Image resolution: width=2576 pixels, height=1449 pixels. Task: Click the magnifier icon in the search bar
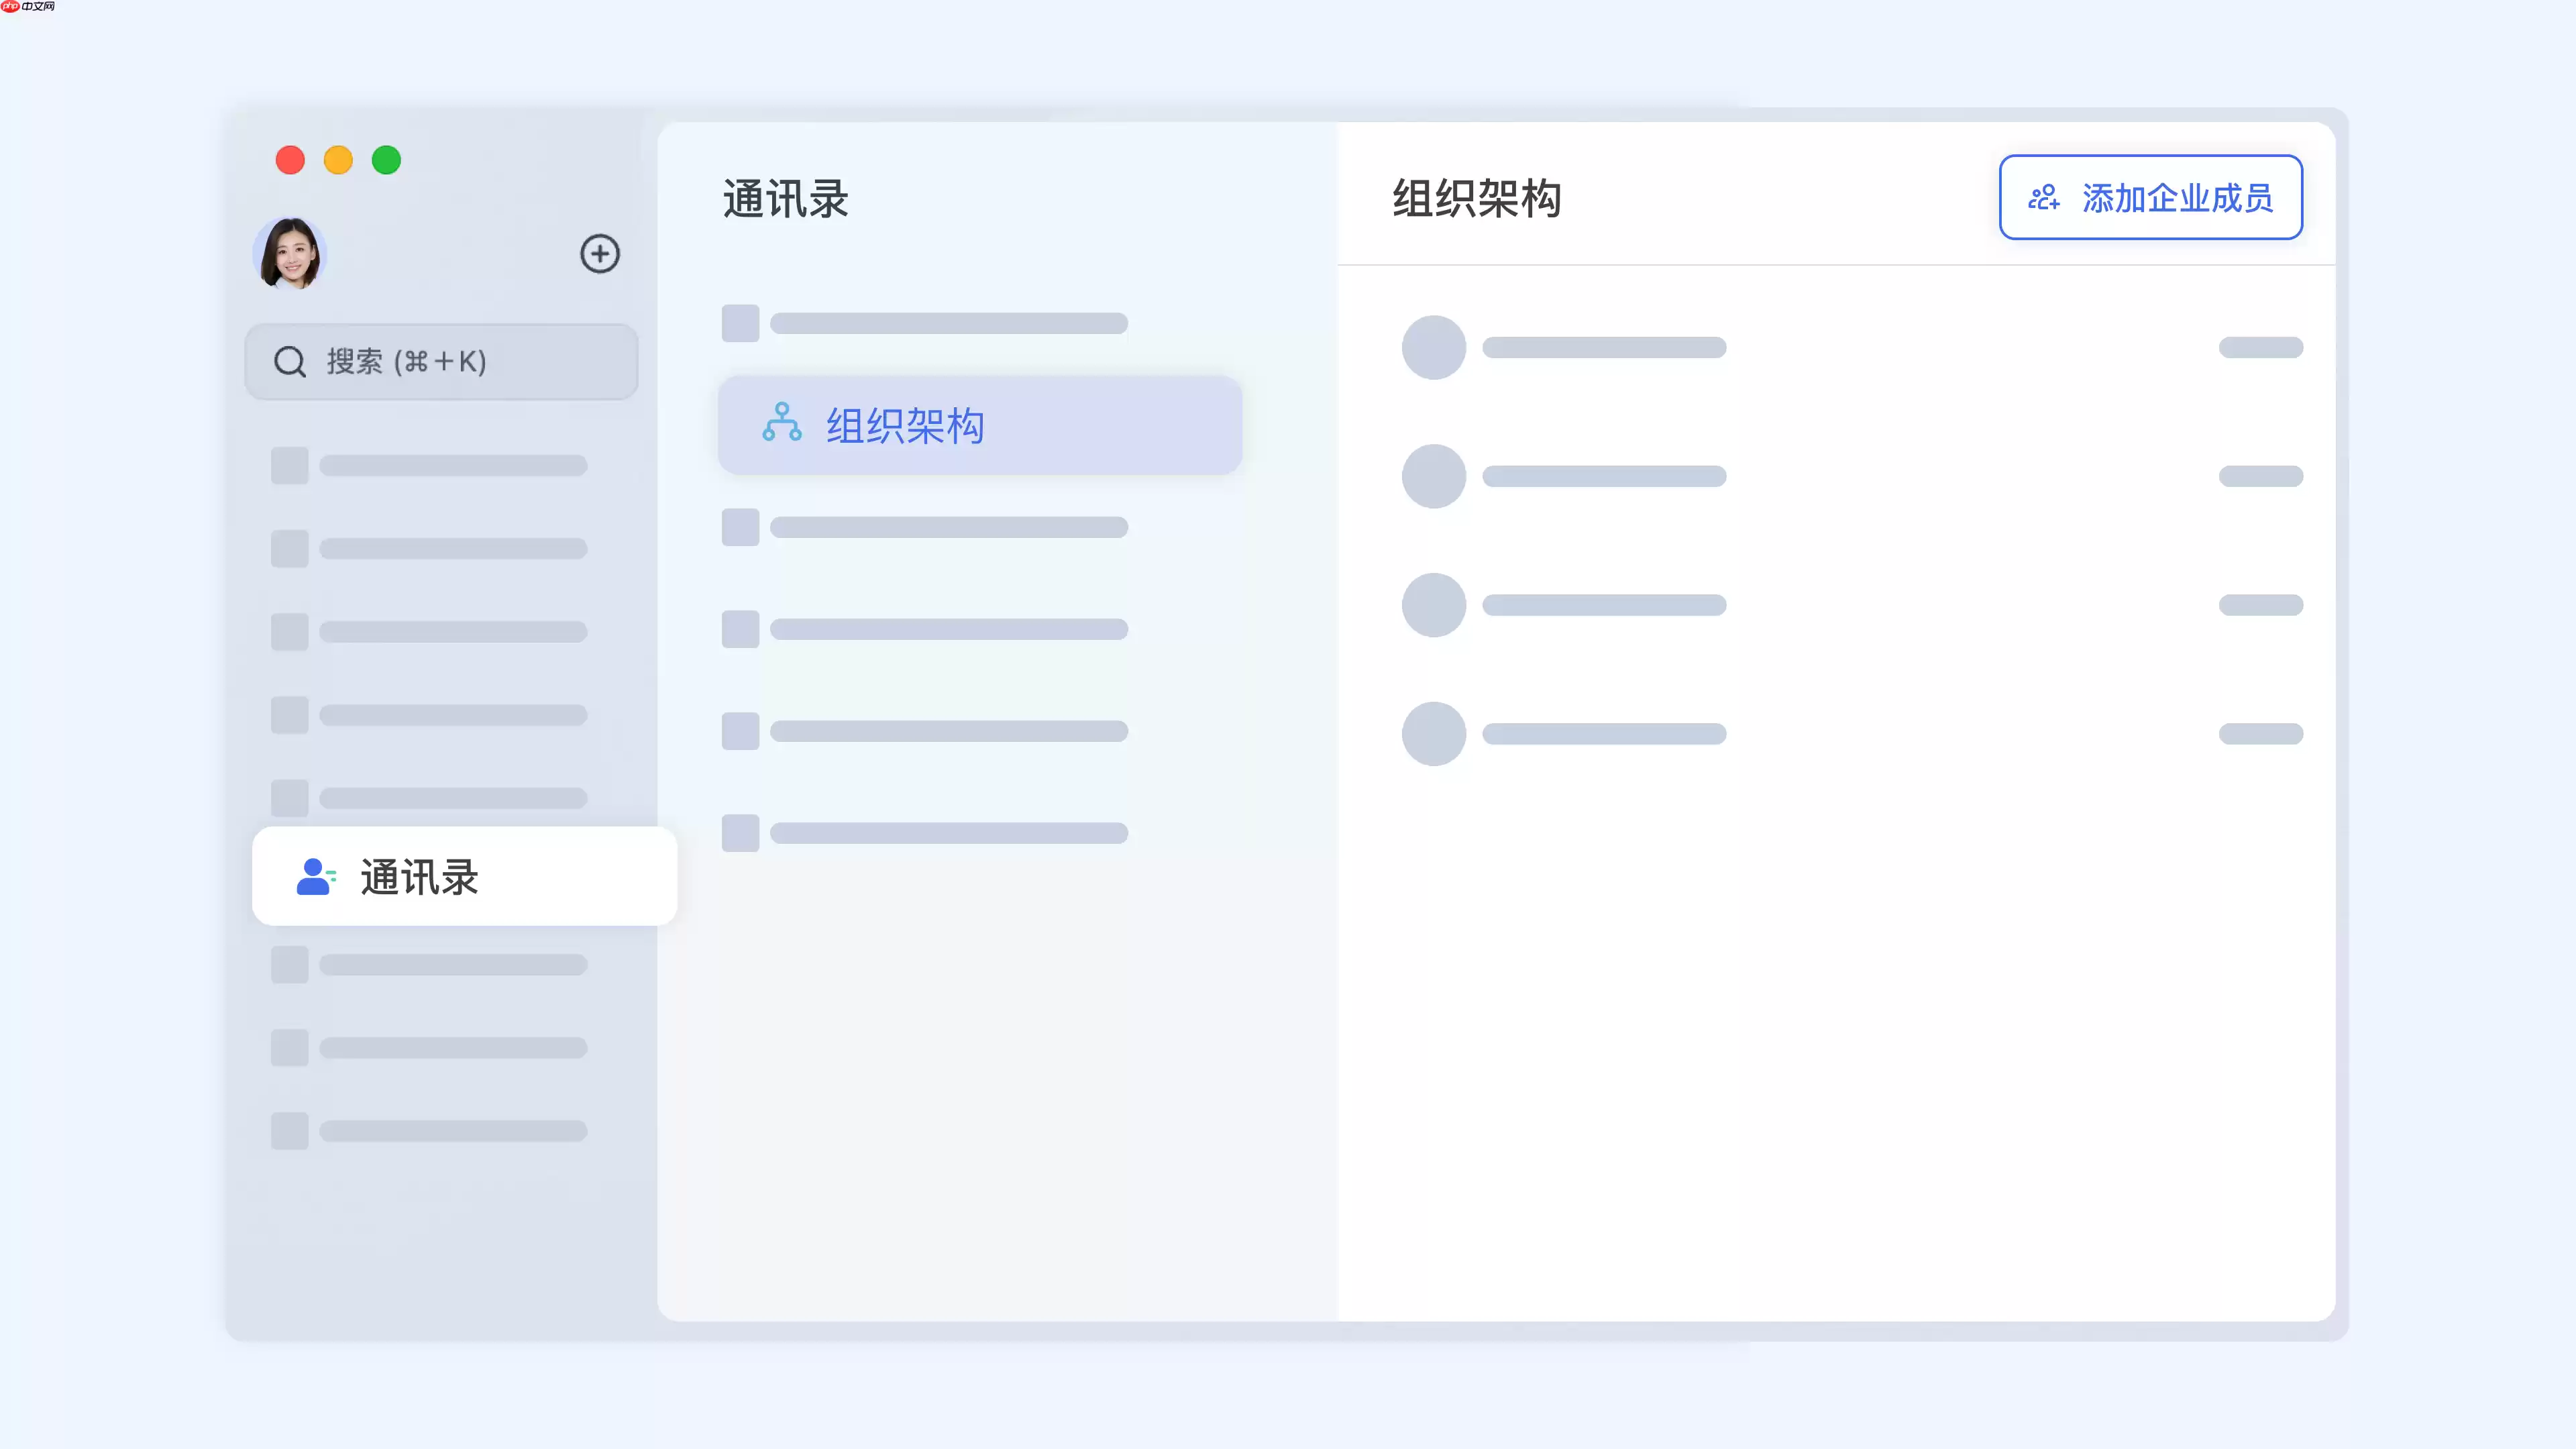pyautogui.click(x=289, y=361)
